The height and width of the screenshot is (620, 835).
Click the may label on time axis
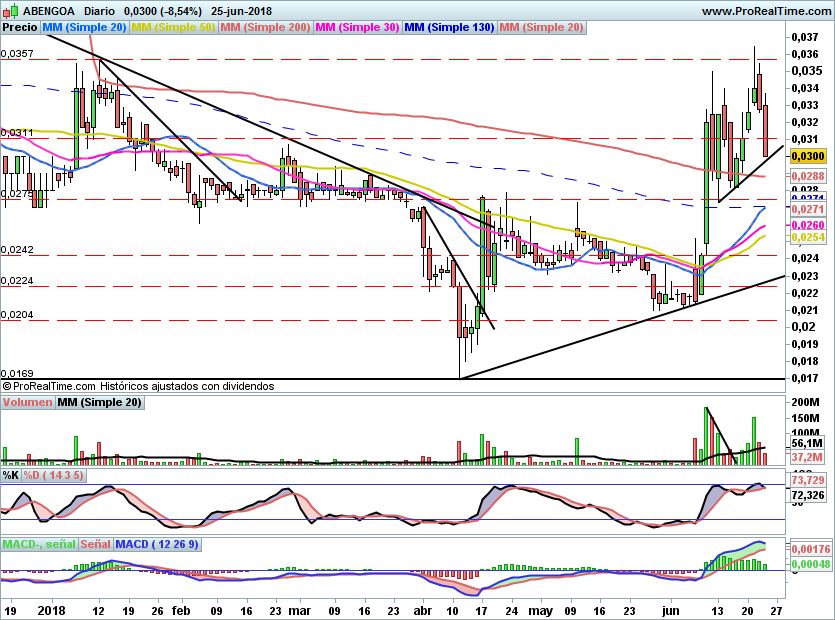(x=541, y=611)
